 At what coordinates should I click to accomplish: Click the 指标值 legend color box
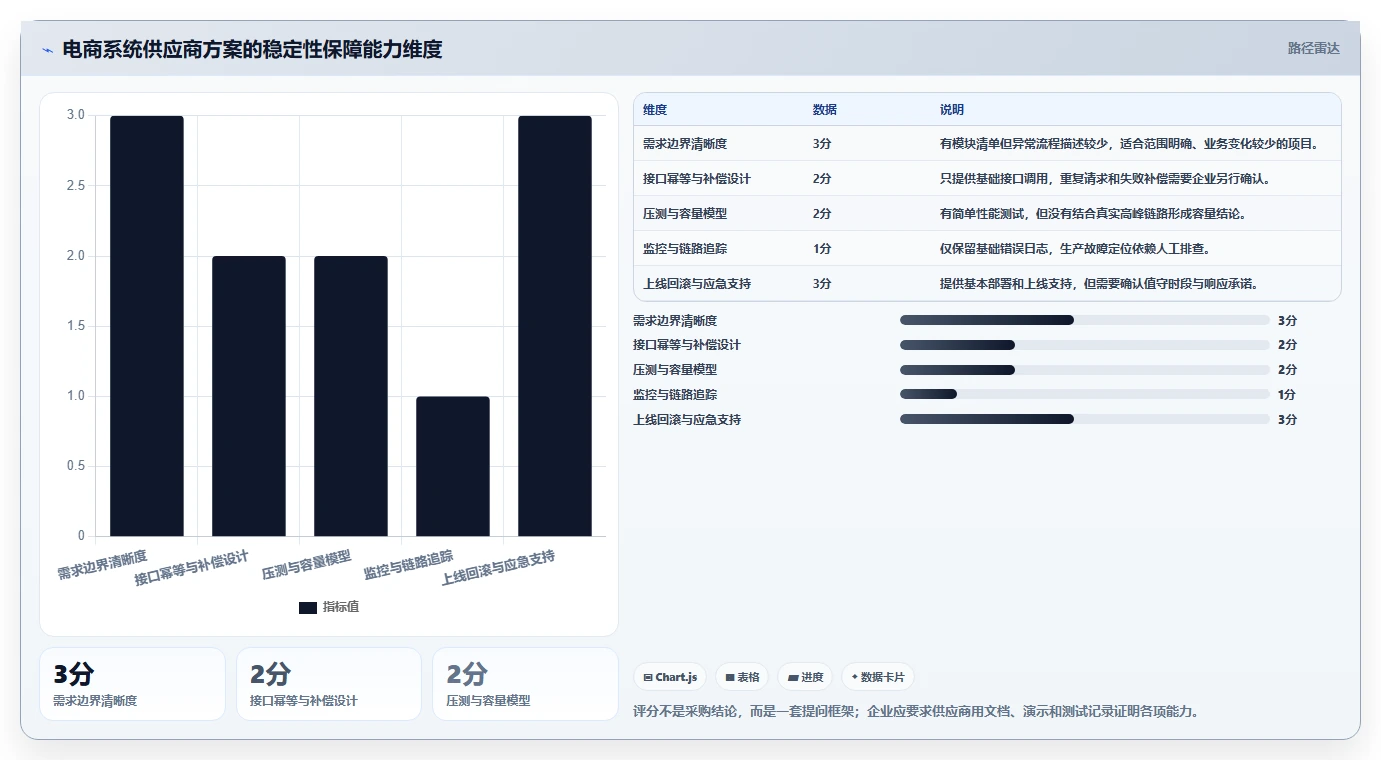click(x=308, y=608)
